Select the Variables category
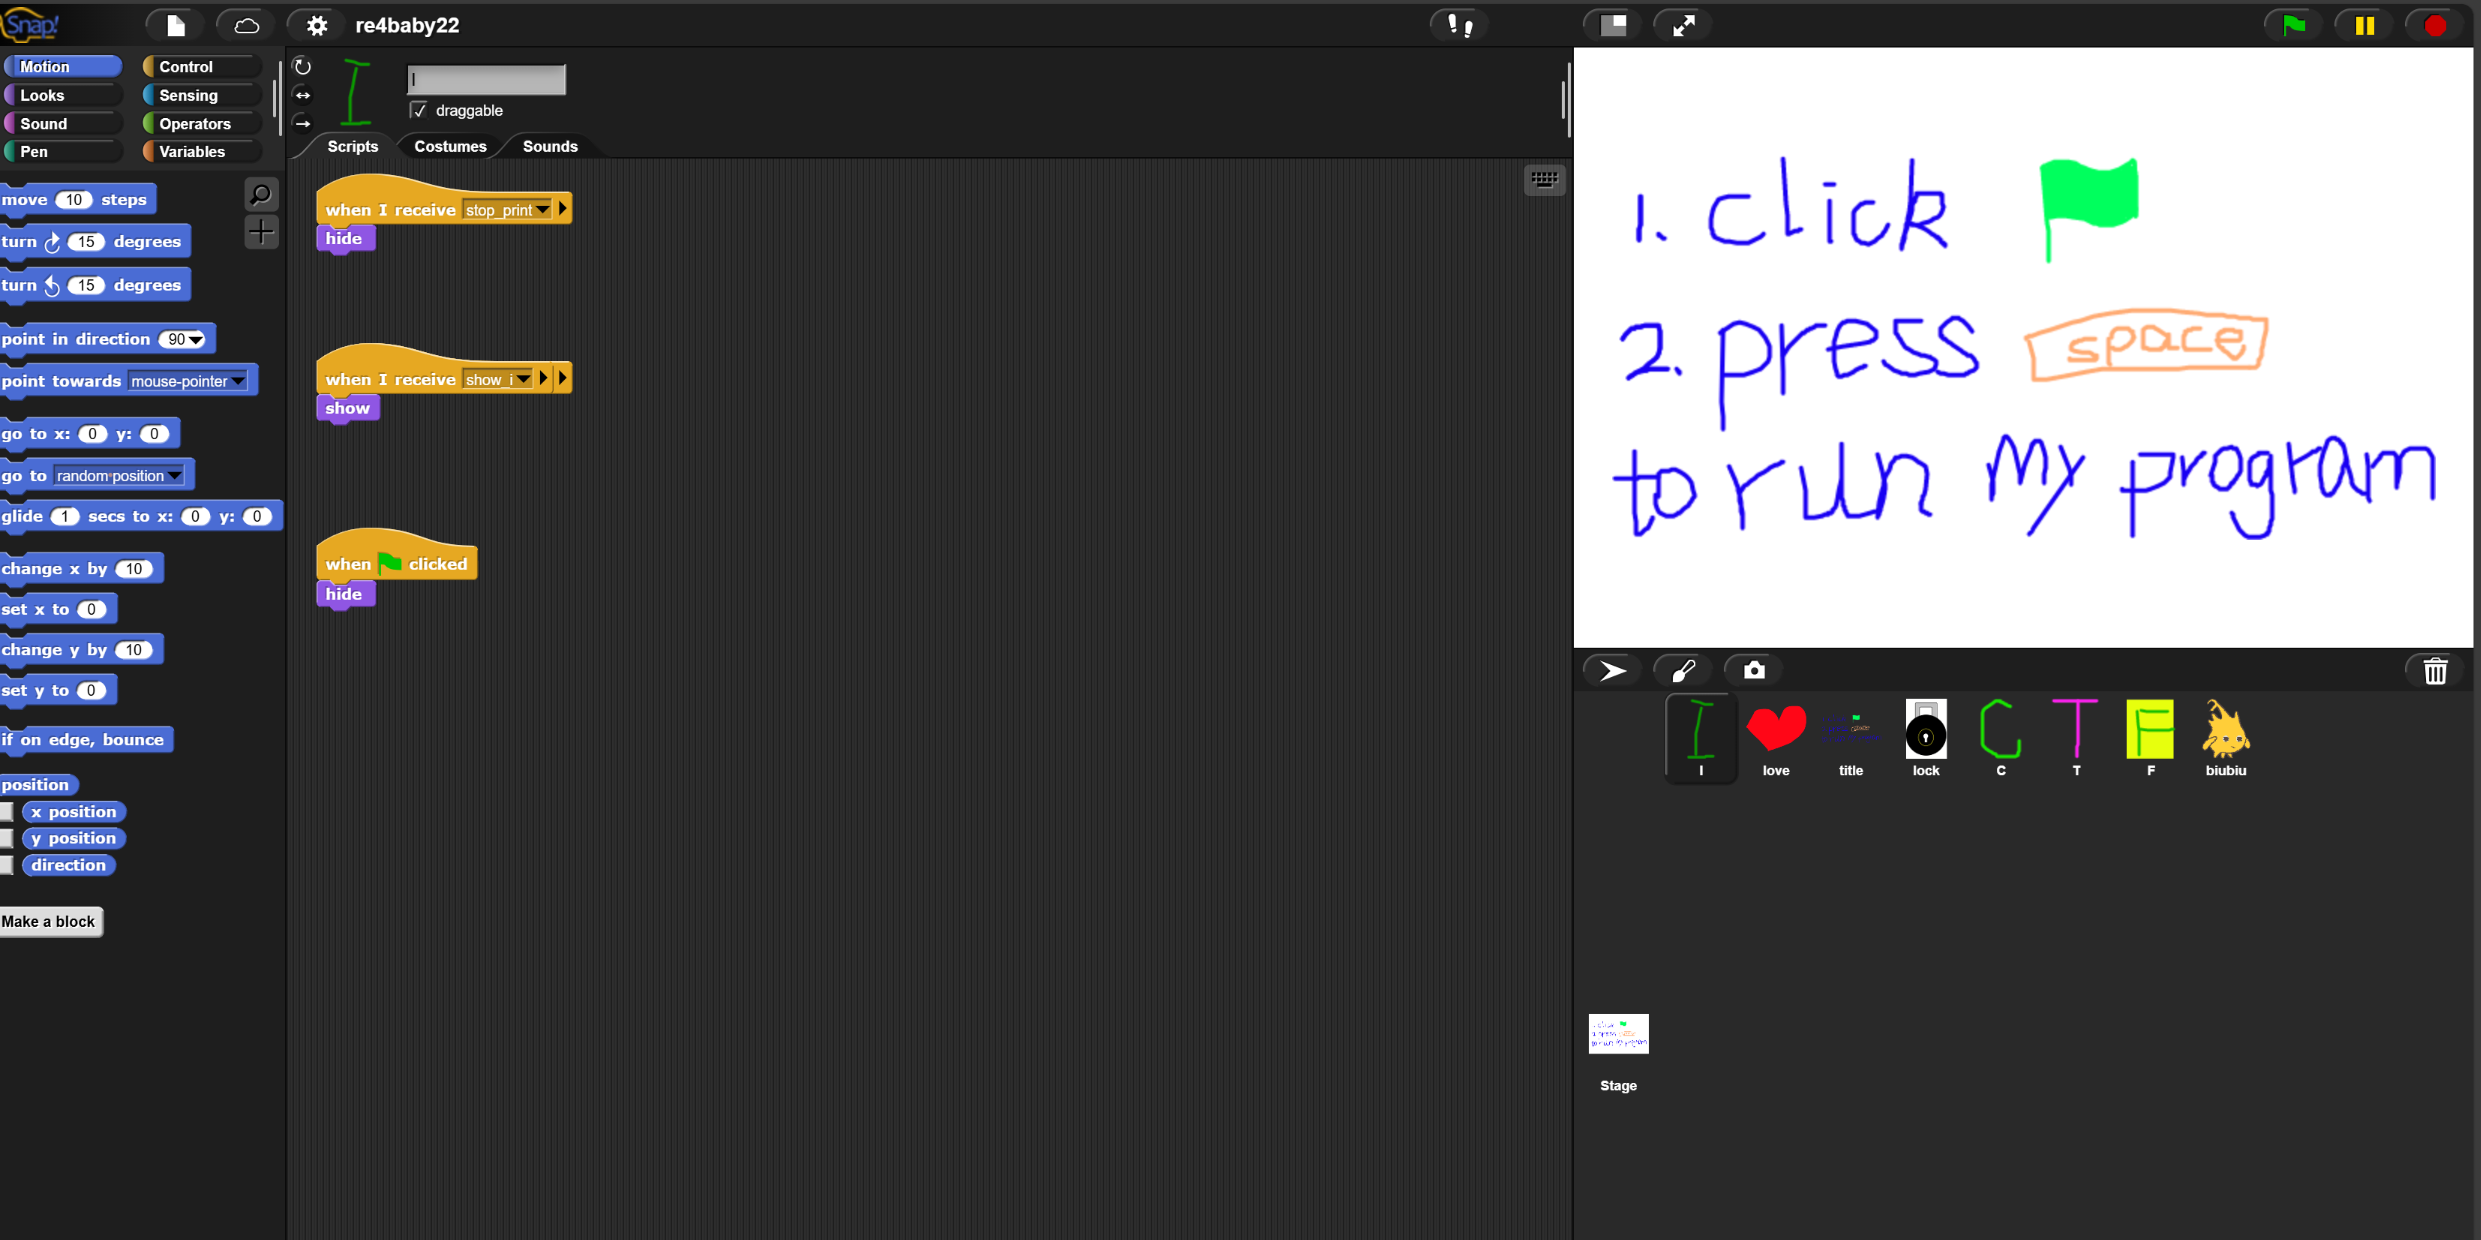 click(x=202, y=151)
